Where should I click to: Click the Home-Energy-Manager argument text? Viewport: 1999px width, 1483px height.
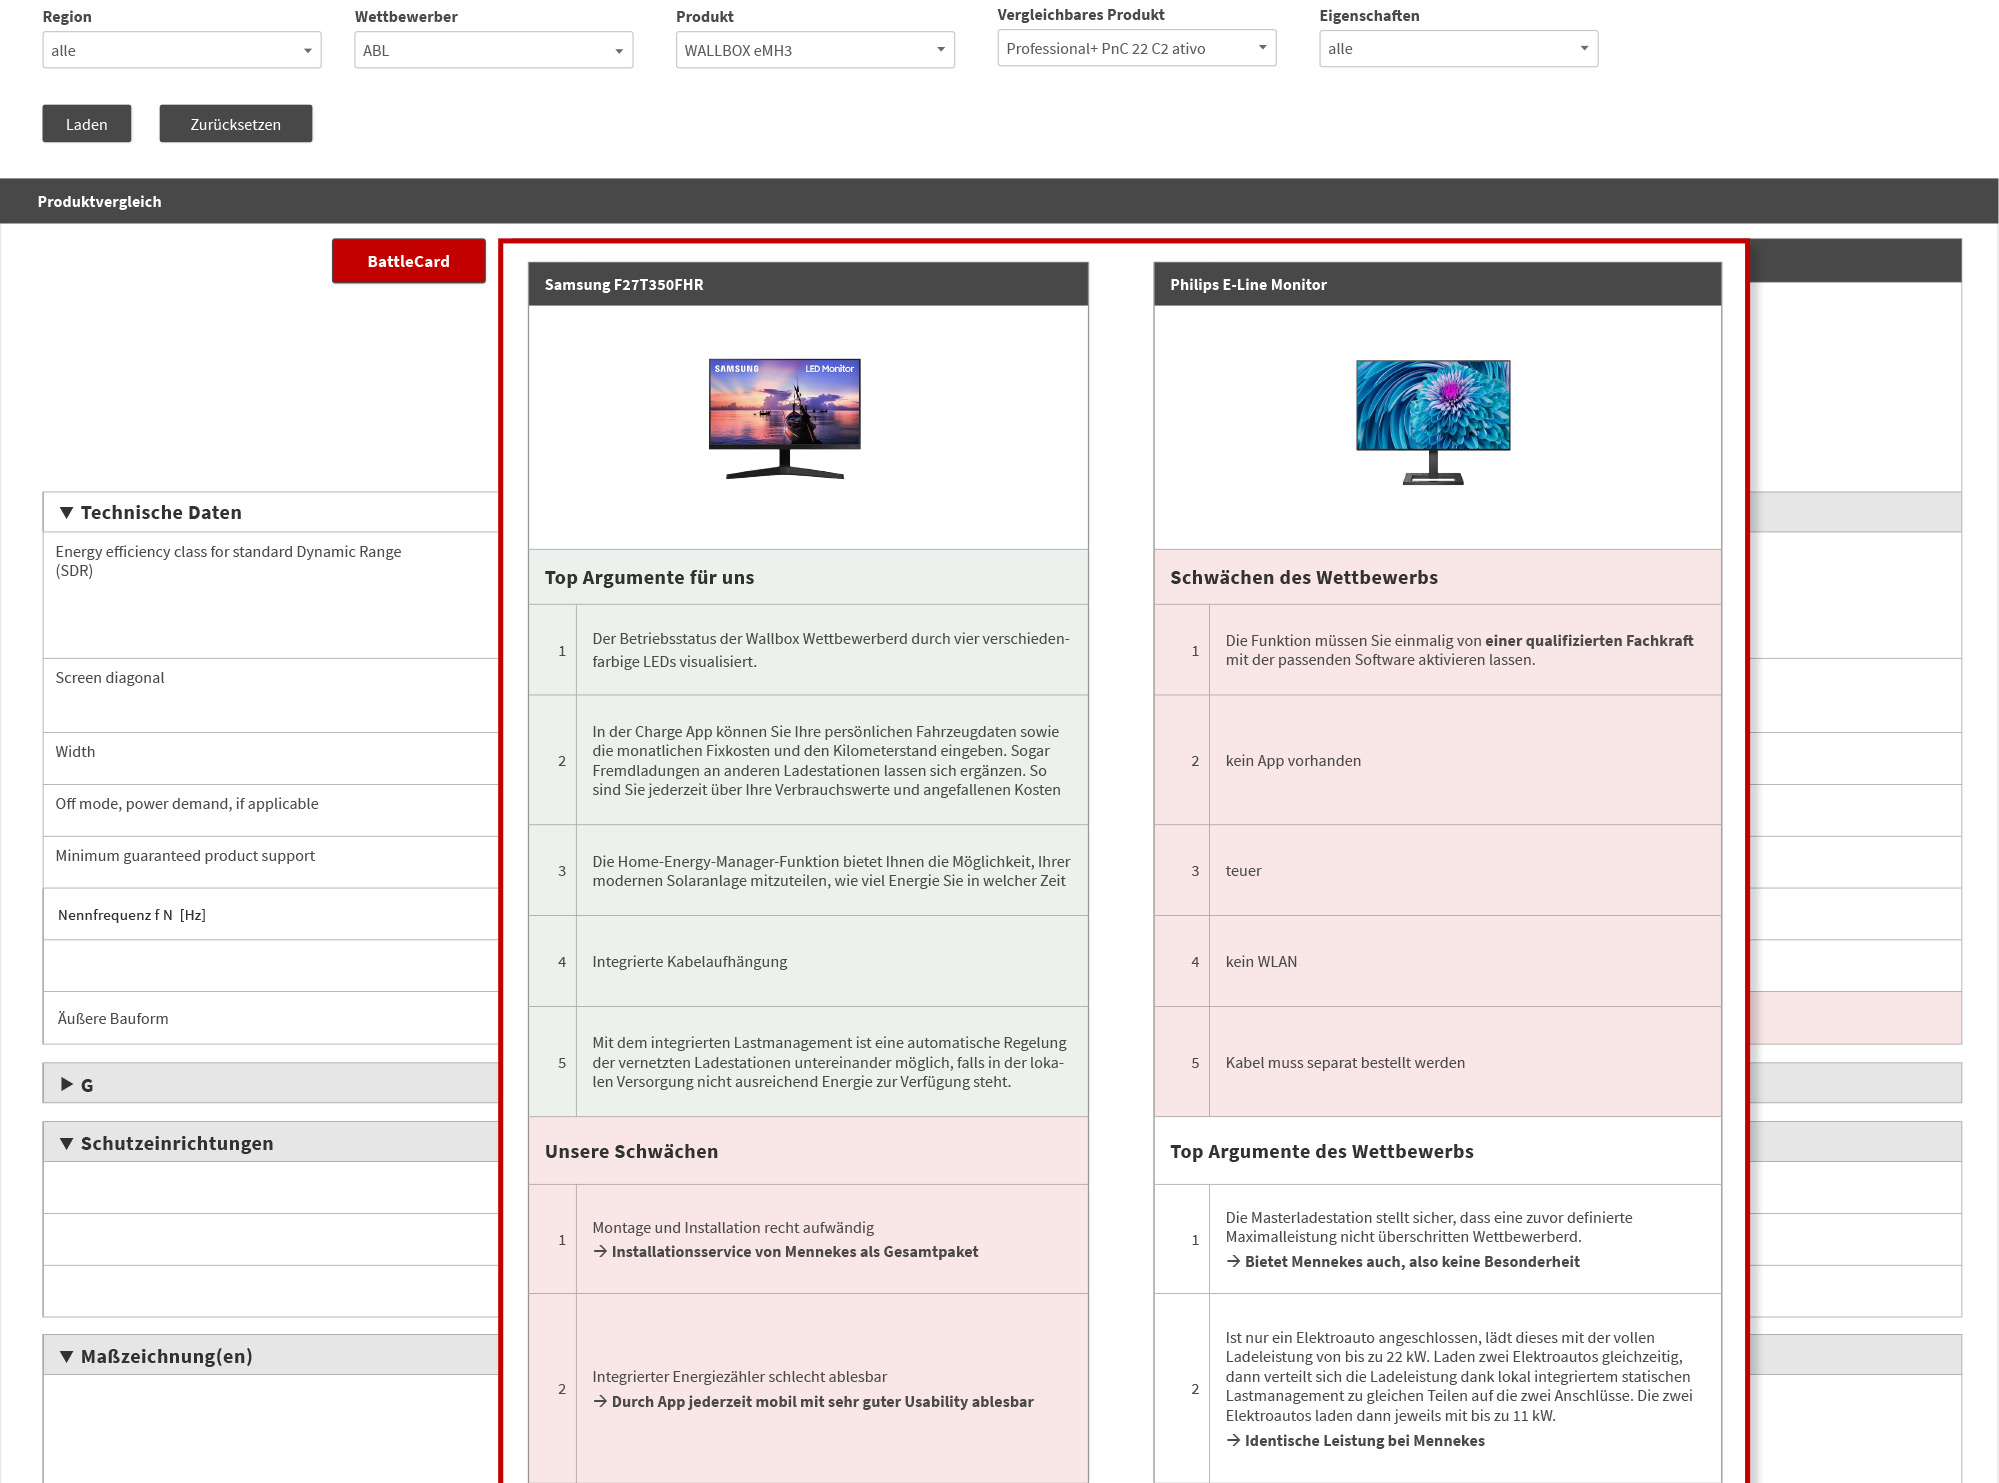[831, 871]
